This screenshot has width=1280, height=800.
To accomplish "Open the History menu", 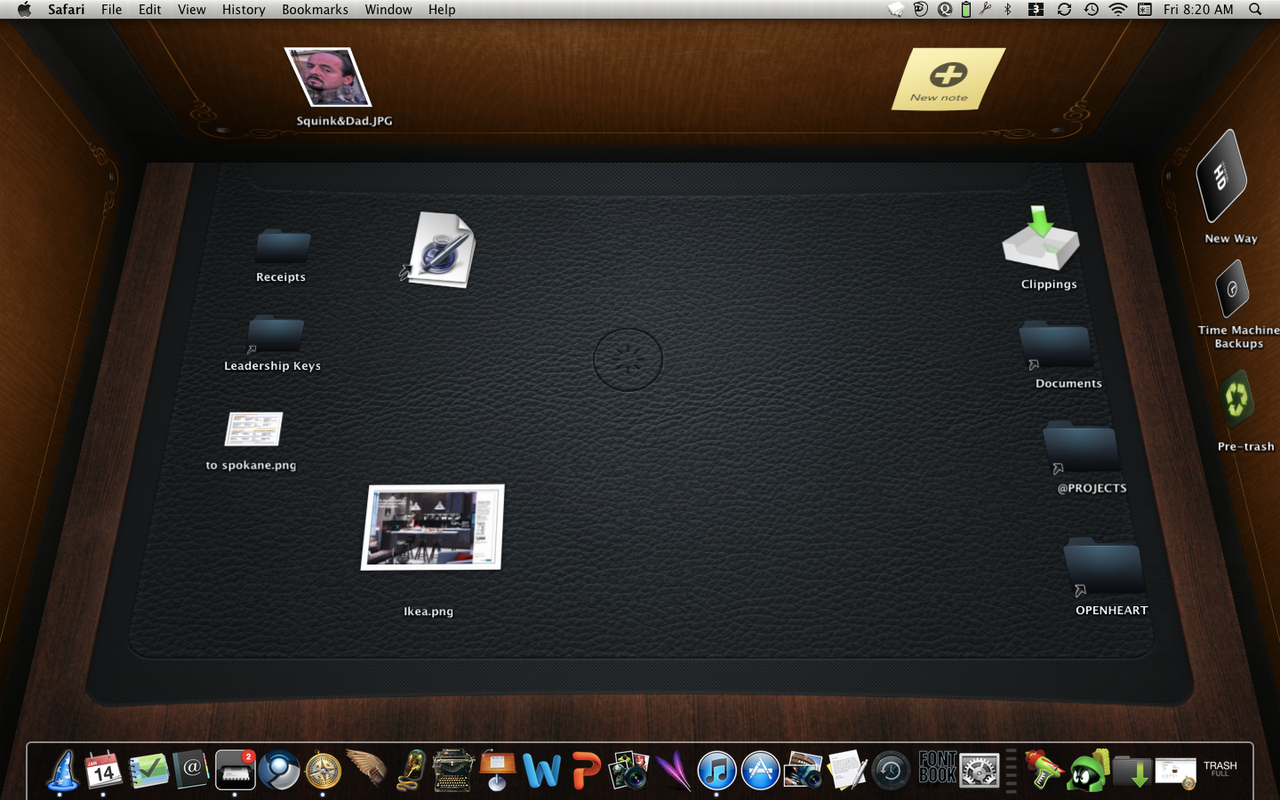I will click(244, 9).
